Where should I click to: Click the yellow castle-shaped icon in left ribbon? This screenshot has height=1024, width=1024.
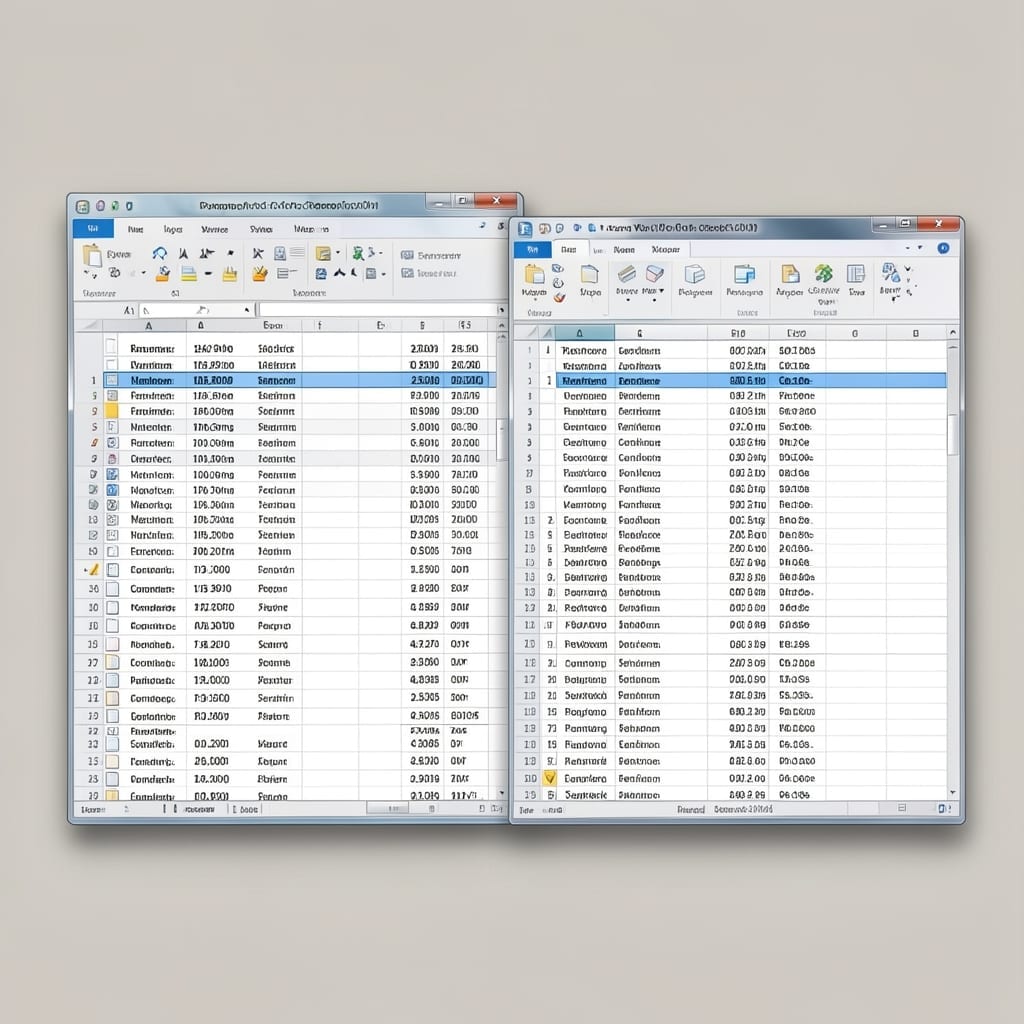click(230, 274)
